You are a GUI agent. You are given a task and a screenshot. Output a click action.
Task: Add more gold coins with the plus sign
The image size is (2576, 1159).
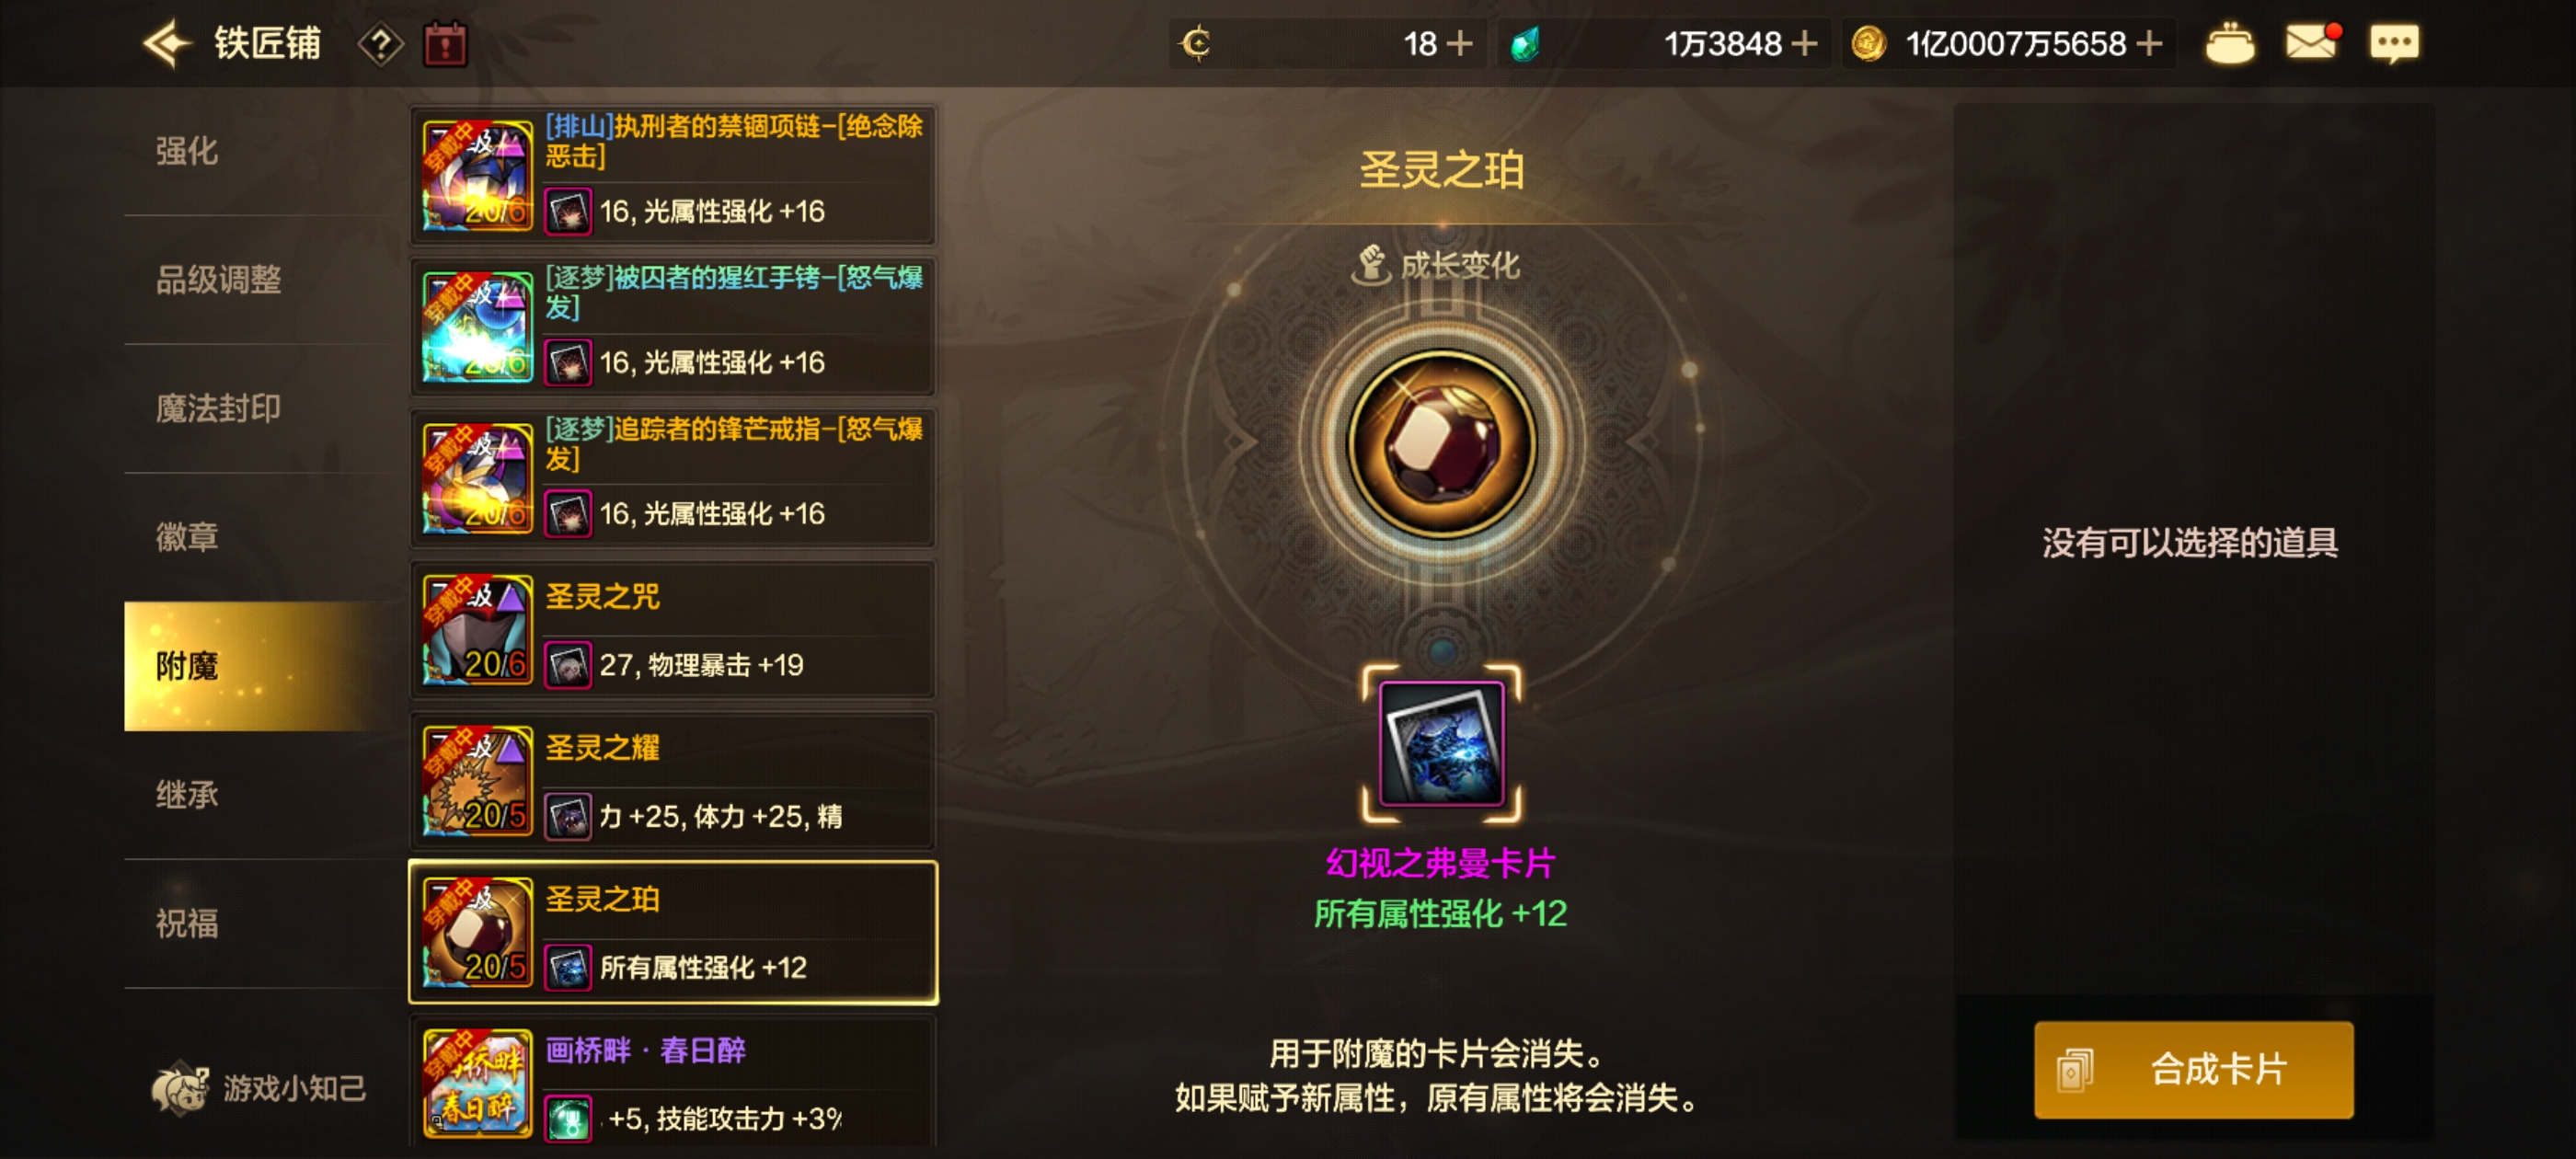tap(2148, 44)
